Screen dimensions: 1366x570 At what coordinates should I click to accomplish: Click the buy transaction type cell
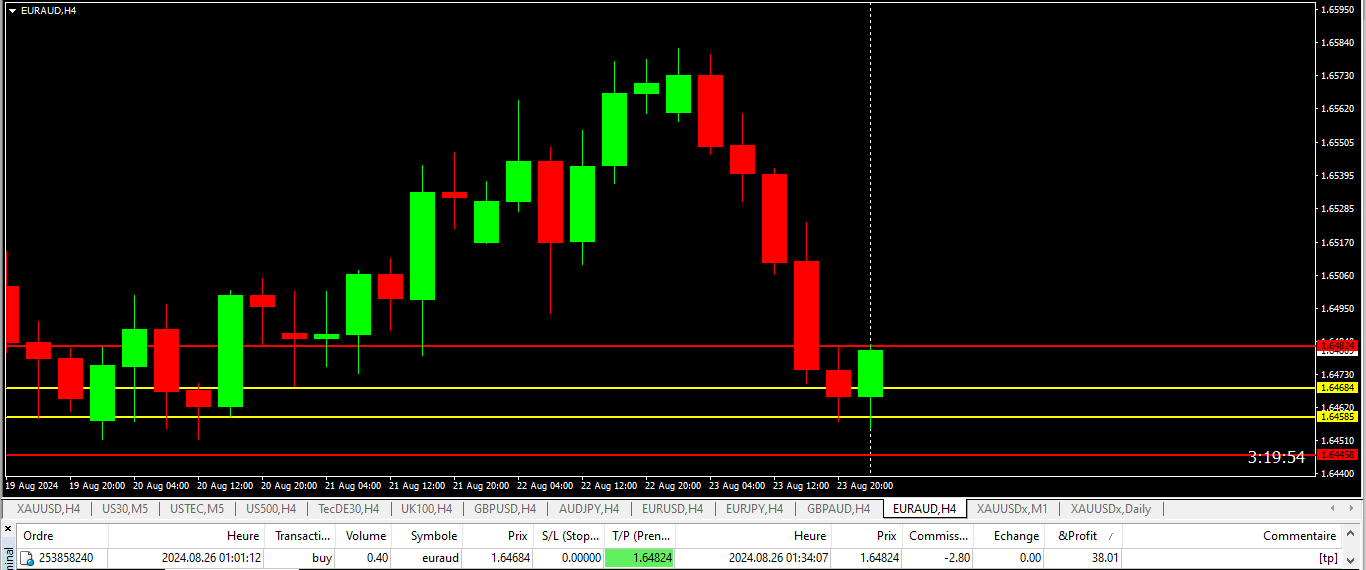click(322, 558)
